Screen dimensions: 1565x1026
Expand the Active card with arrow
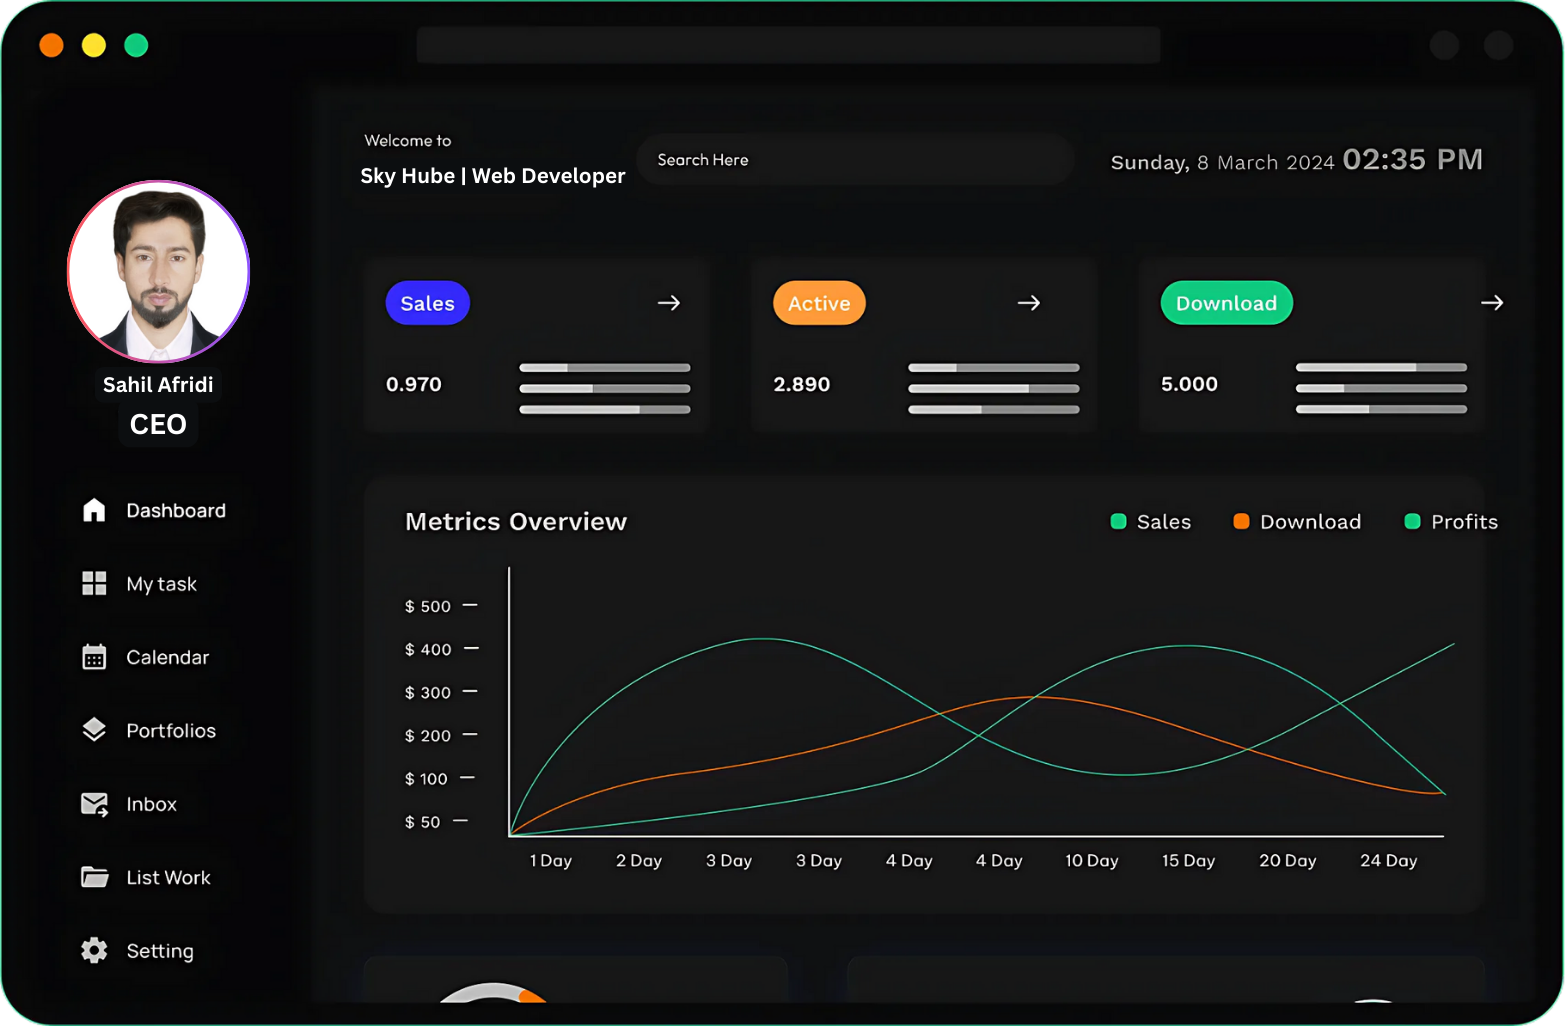pos(1029,303)
